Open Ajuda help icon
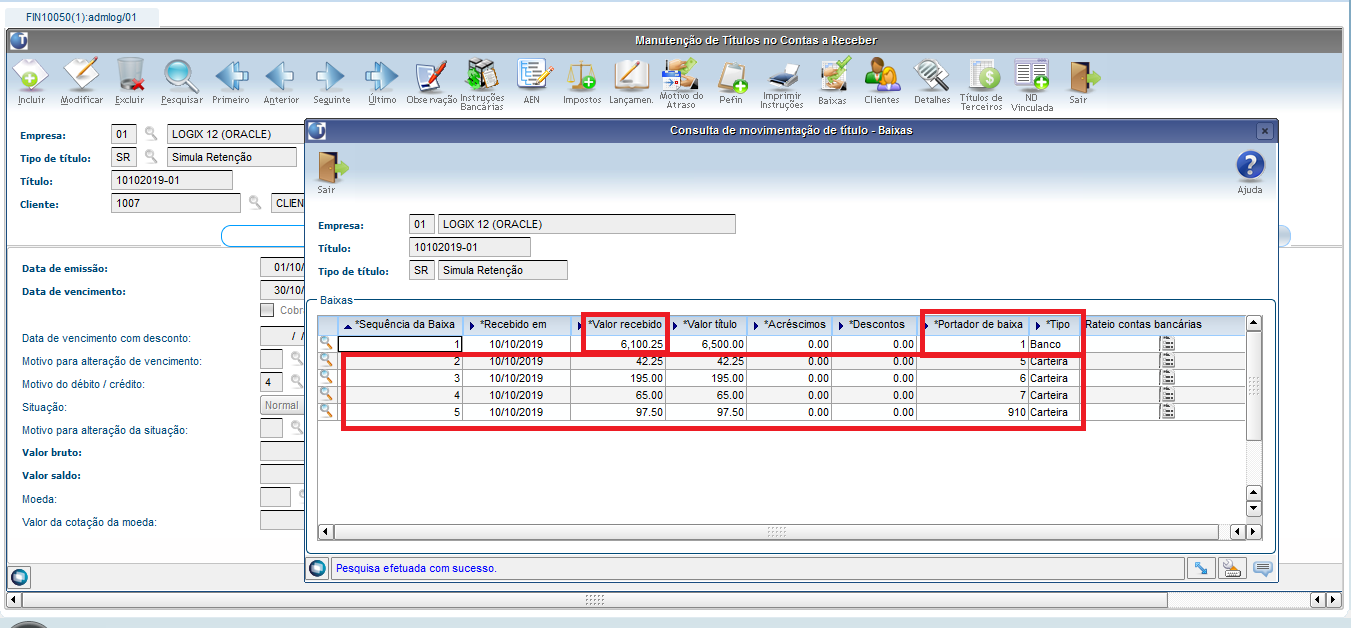Screen dimensions: 1351x628 point(1250,166)
